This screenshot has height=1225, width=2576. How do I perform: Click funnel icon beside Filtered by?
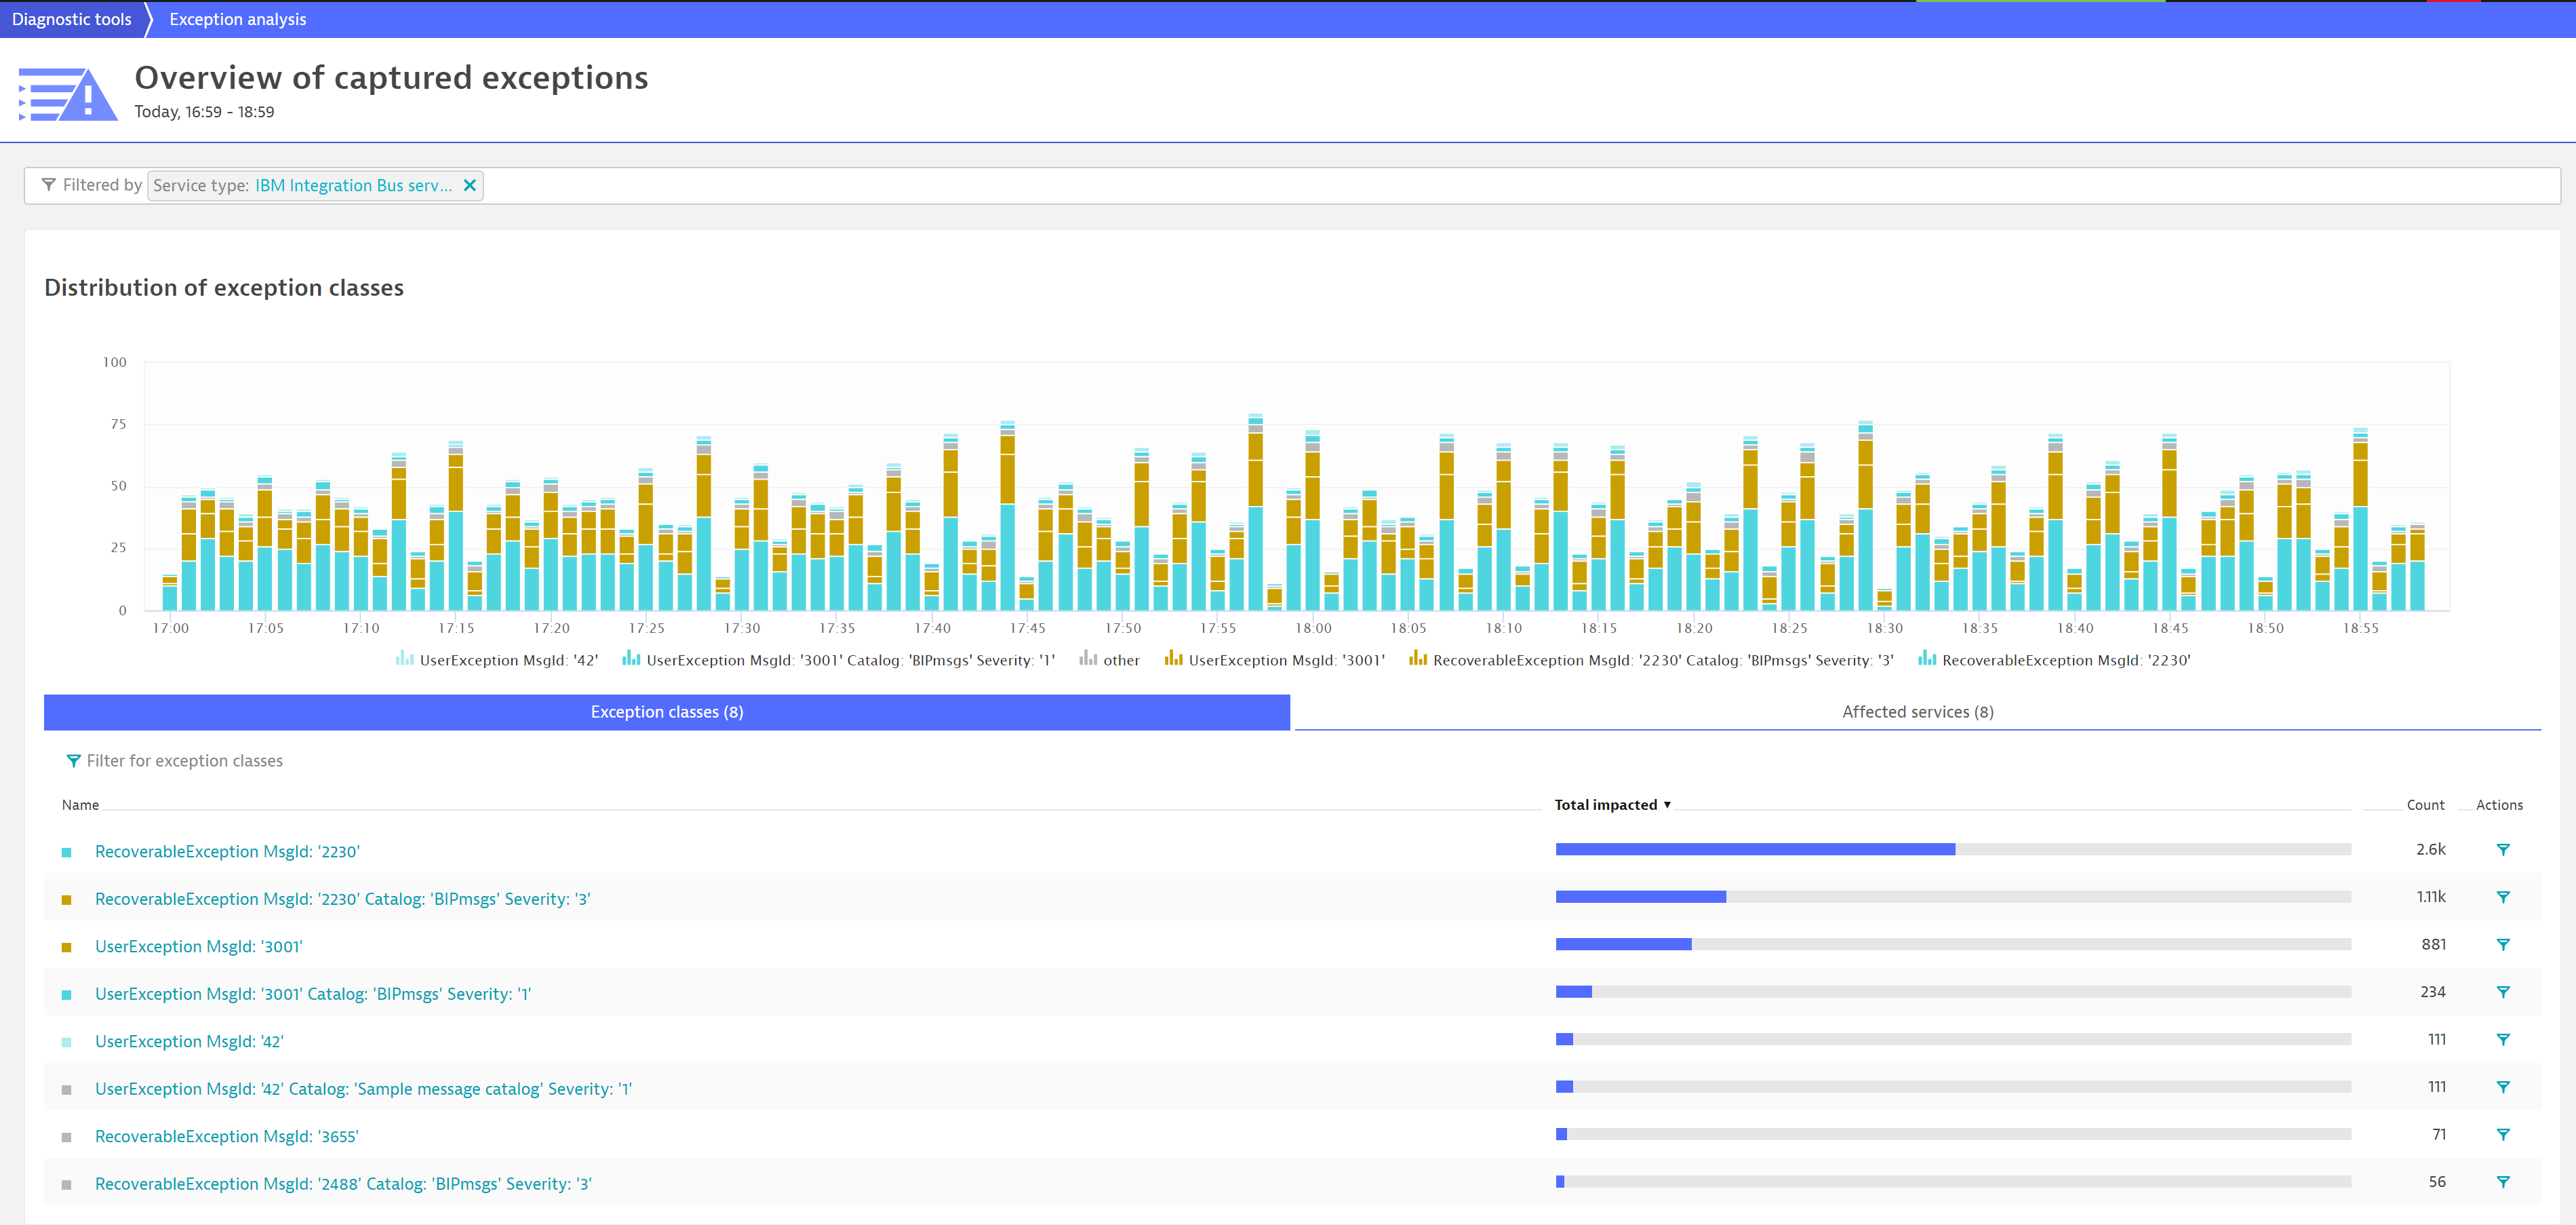(48, 185)
